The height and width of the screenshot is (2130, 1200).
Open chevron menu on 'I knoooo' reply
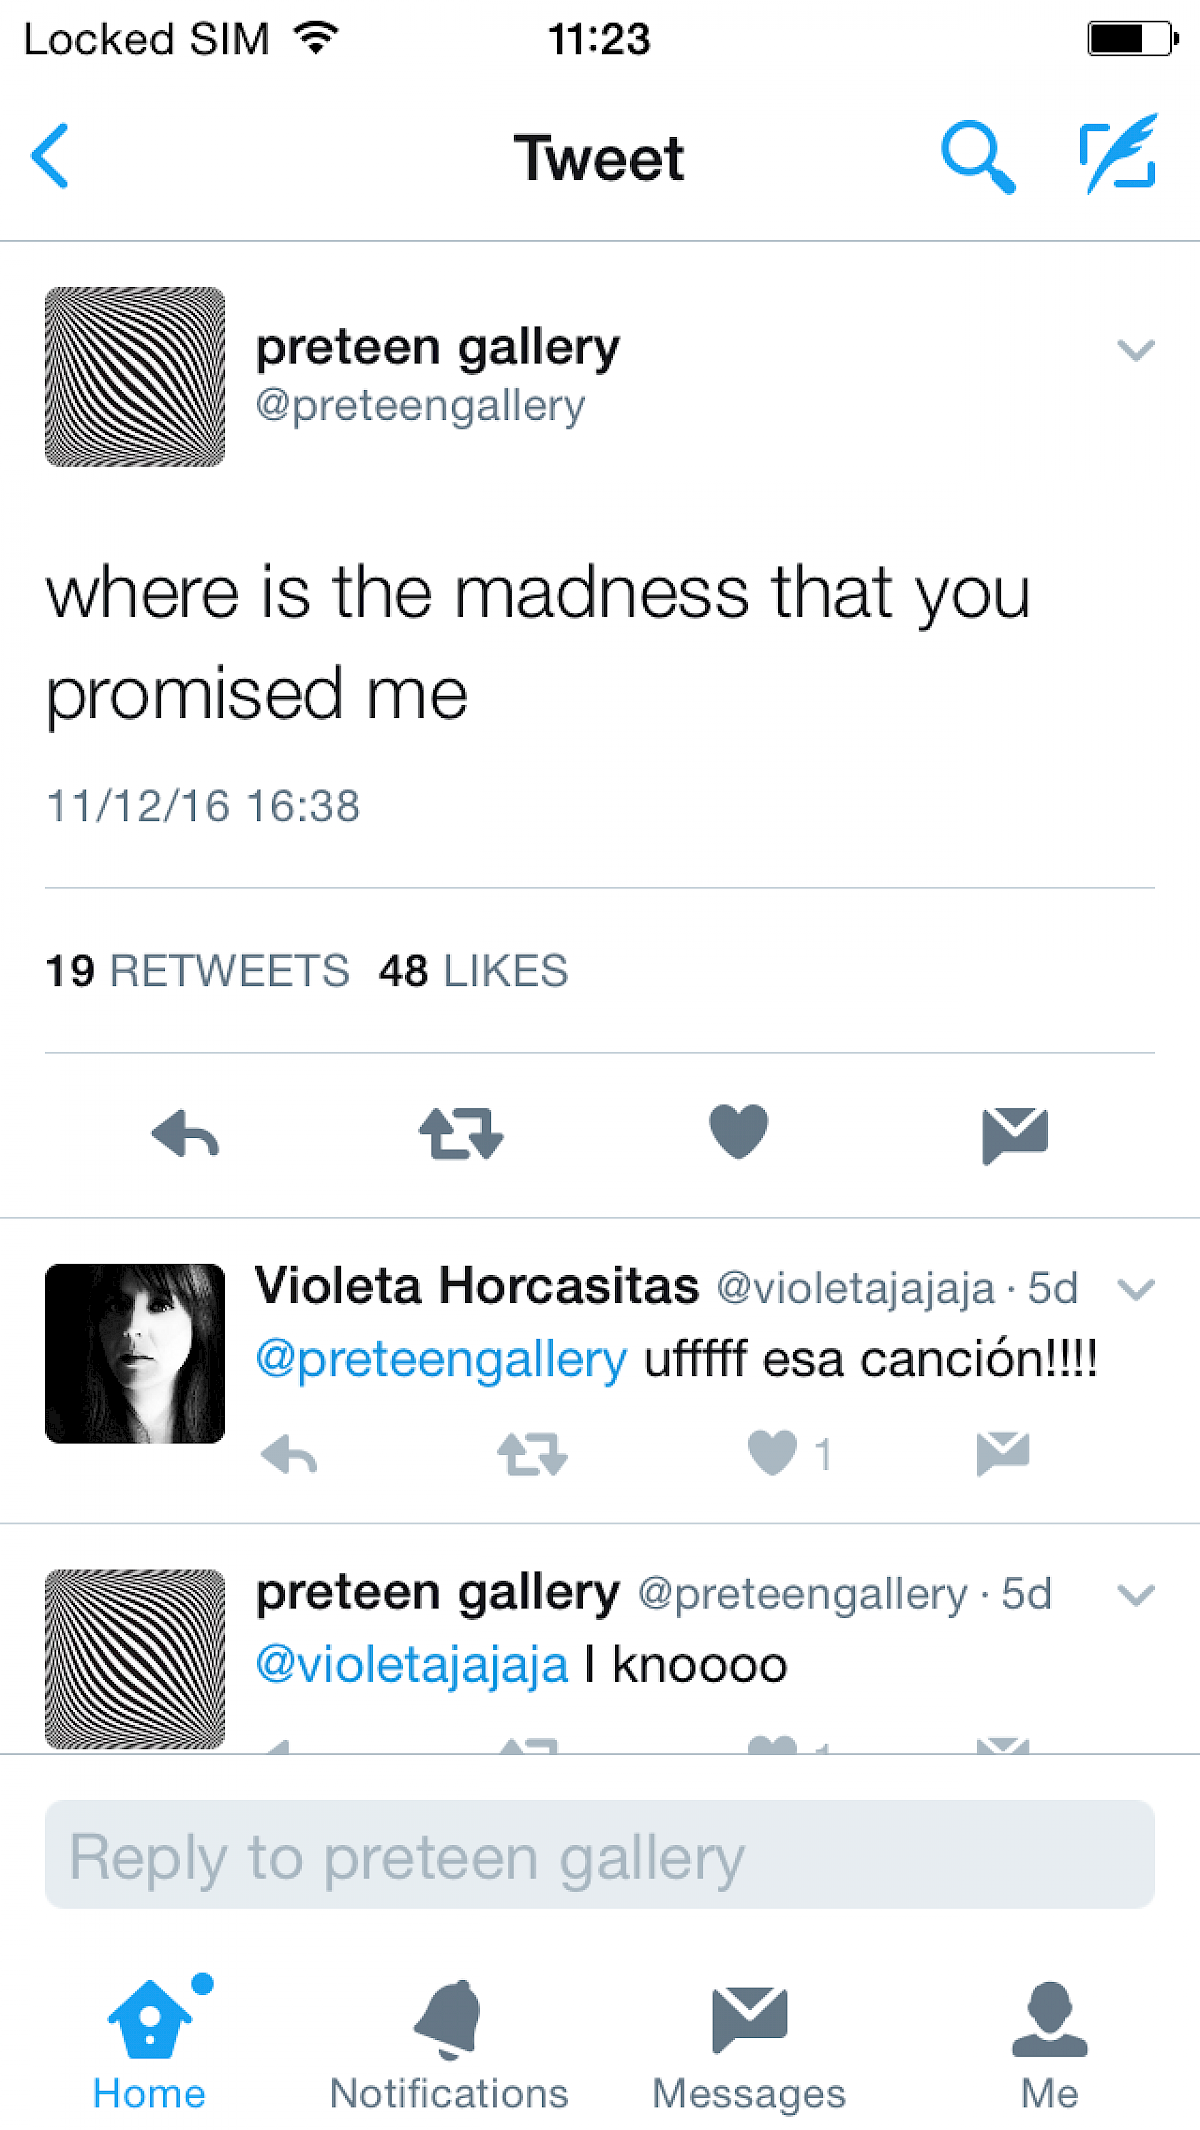point(1136,1595)
